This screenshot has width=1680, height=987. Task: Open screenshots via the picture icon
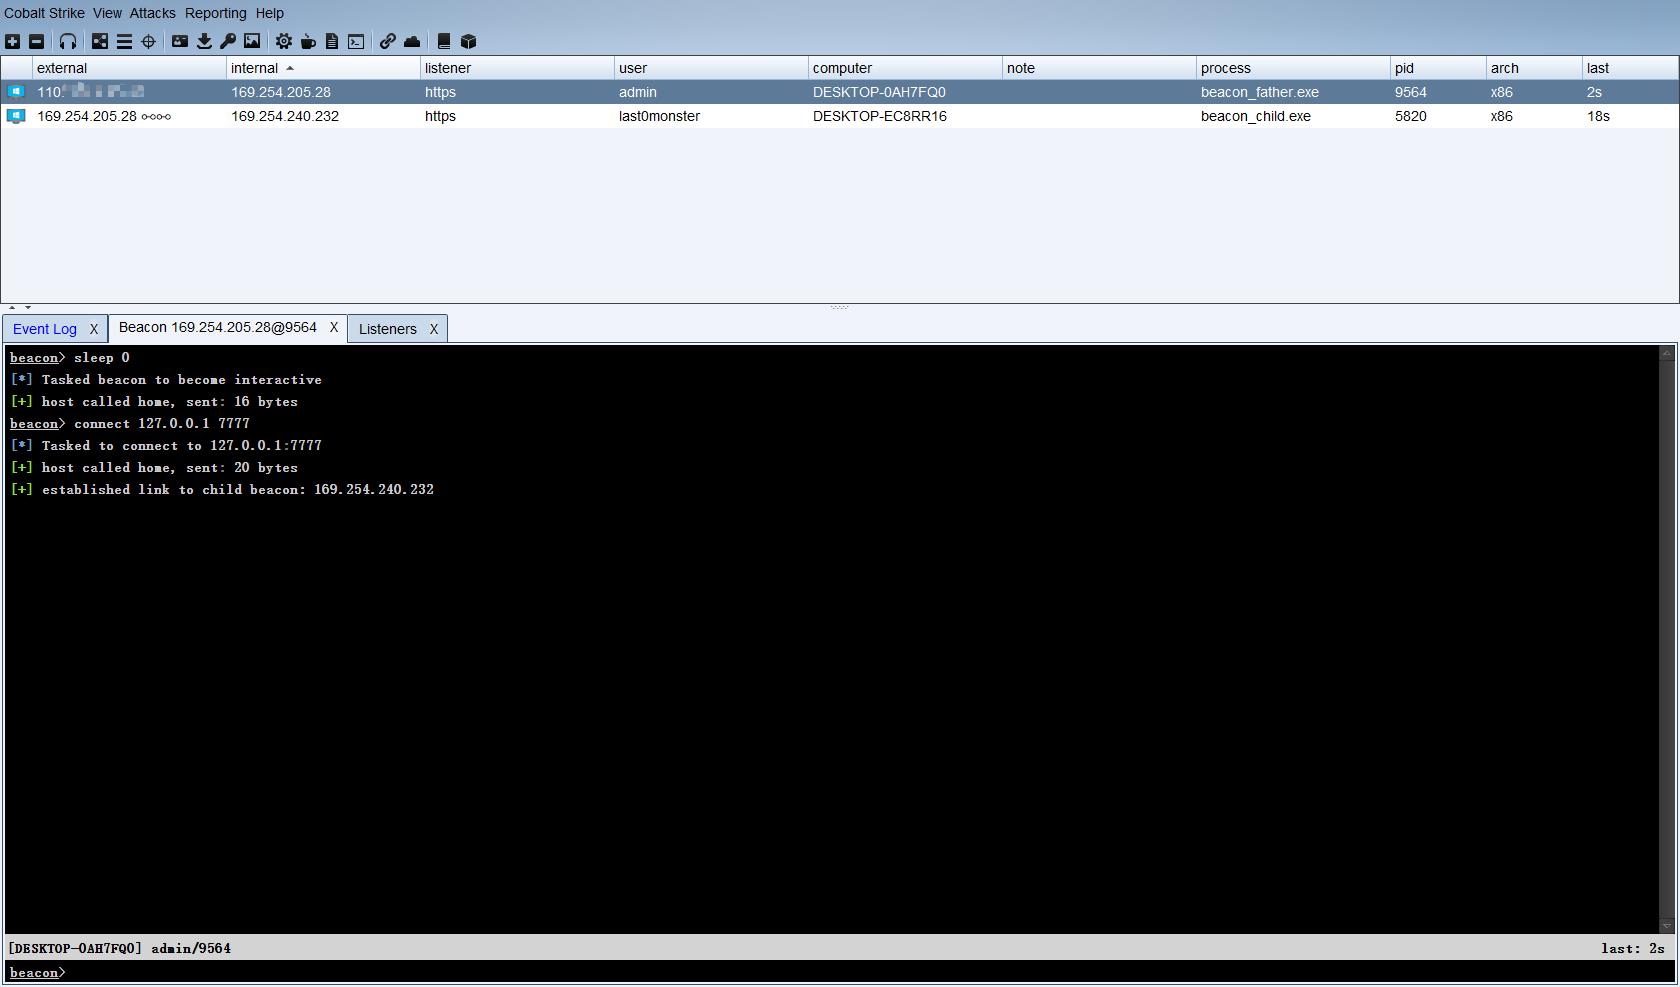252,41
